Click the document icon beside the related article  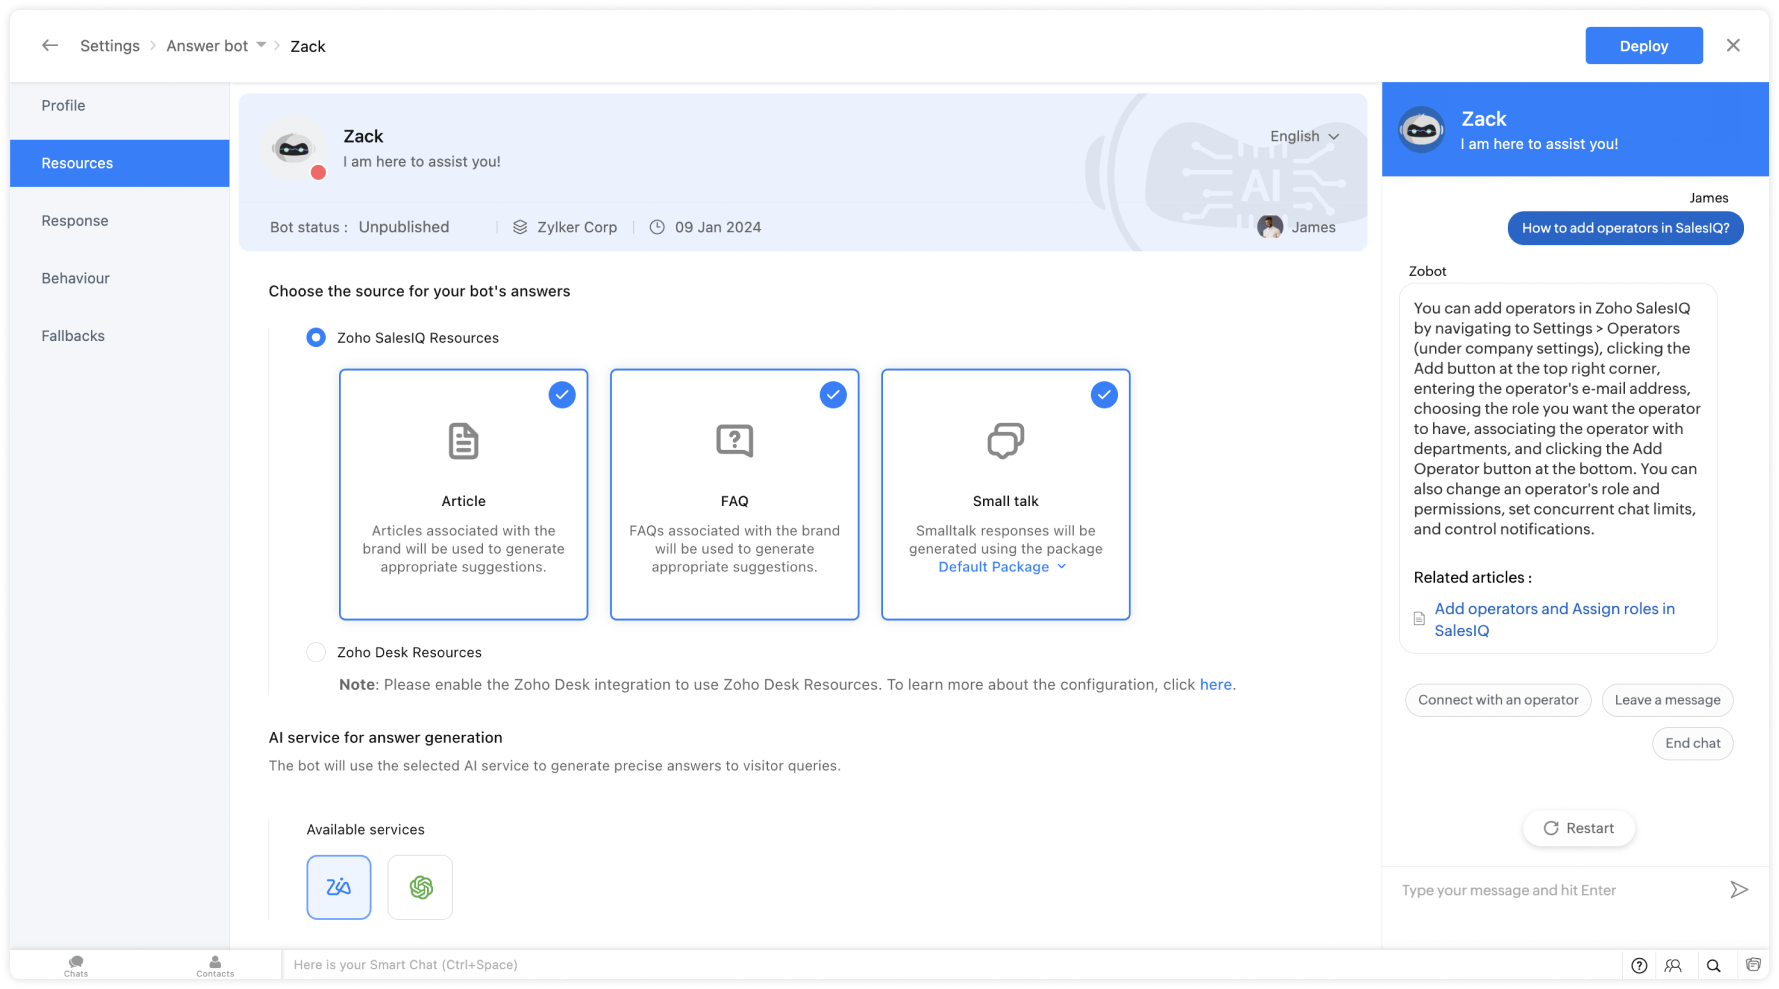click(1419, 619)
